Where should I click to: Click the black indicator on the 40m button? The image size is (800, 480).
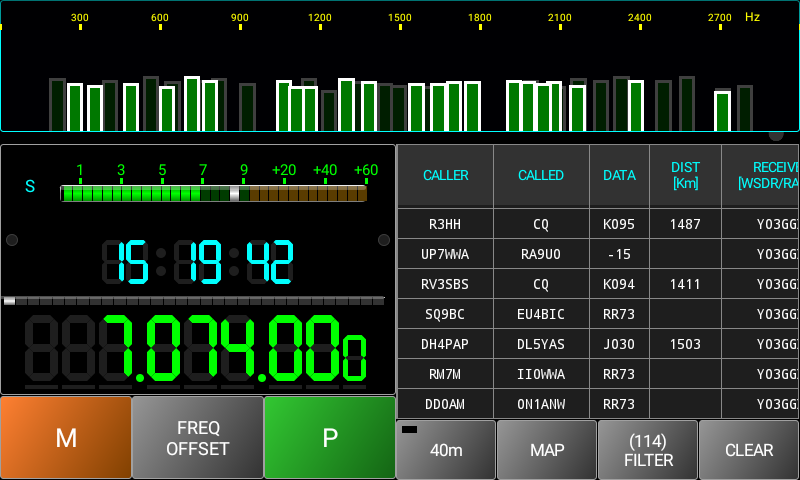(409, 430)
